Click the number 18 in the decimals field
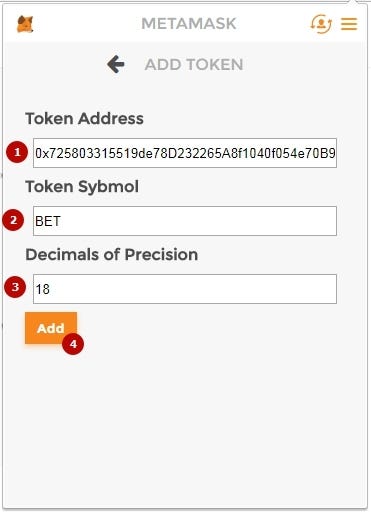Screen dimensions: 371x512 coord(43,289)
